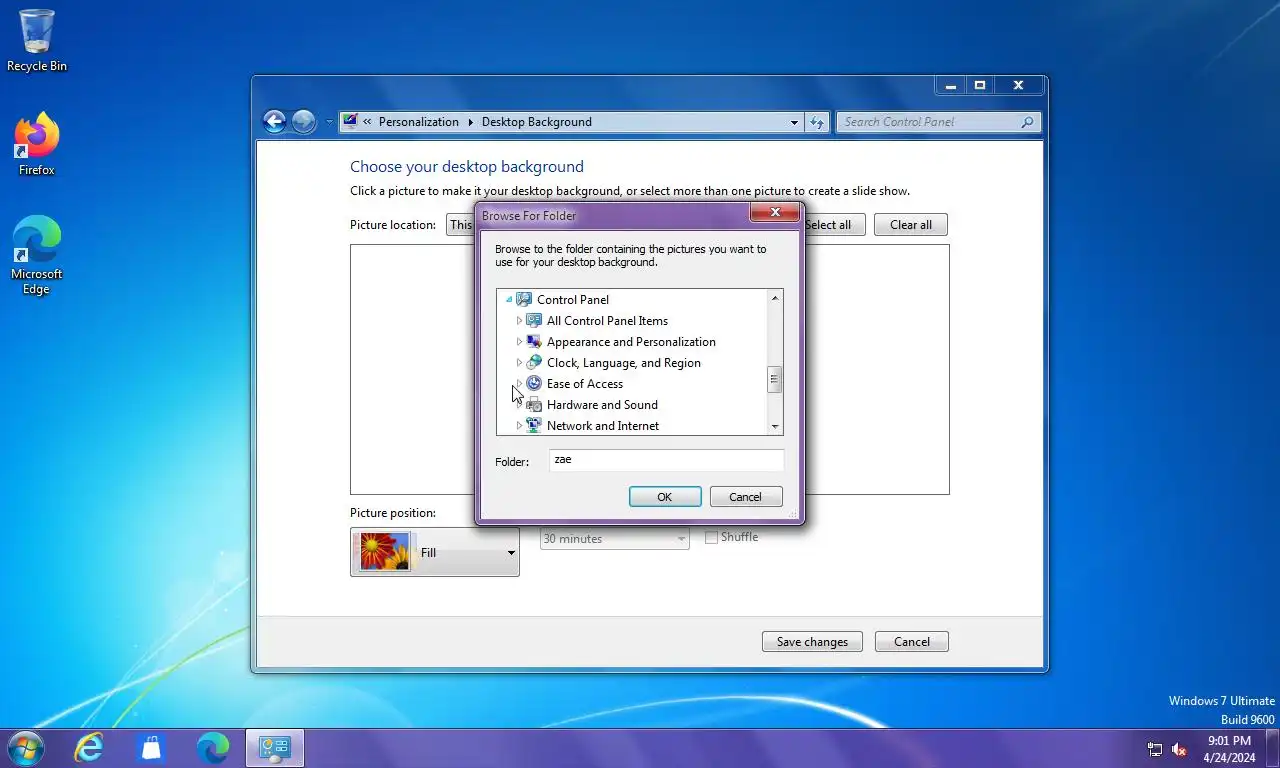Cancel the Desktop Background changes
Screen dimensions: 1280x768
click(x=912, y=642)
